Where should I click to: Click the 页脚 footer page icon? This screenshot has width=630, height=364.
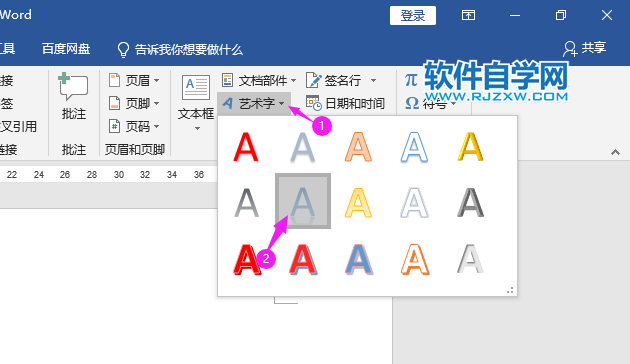[x=115, y=104]
